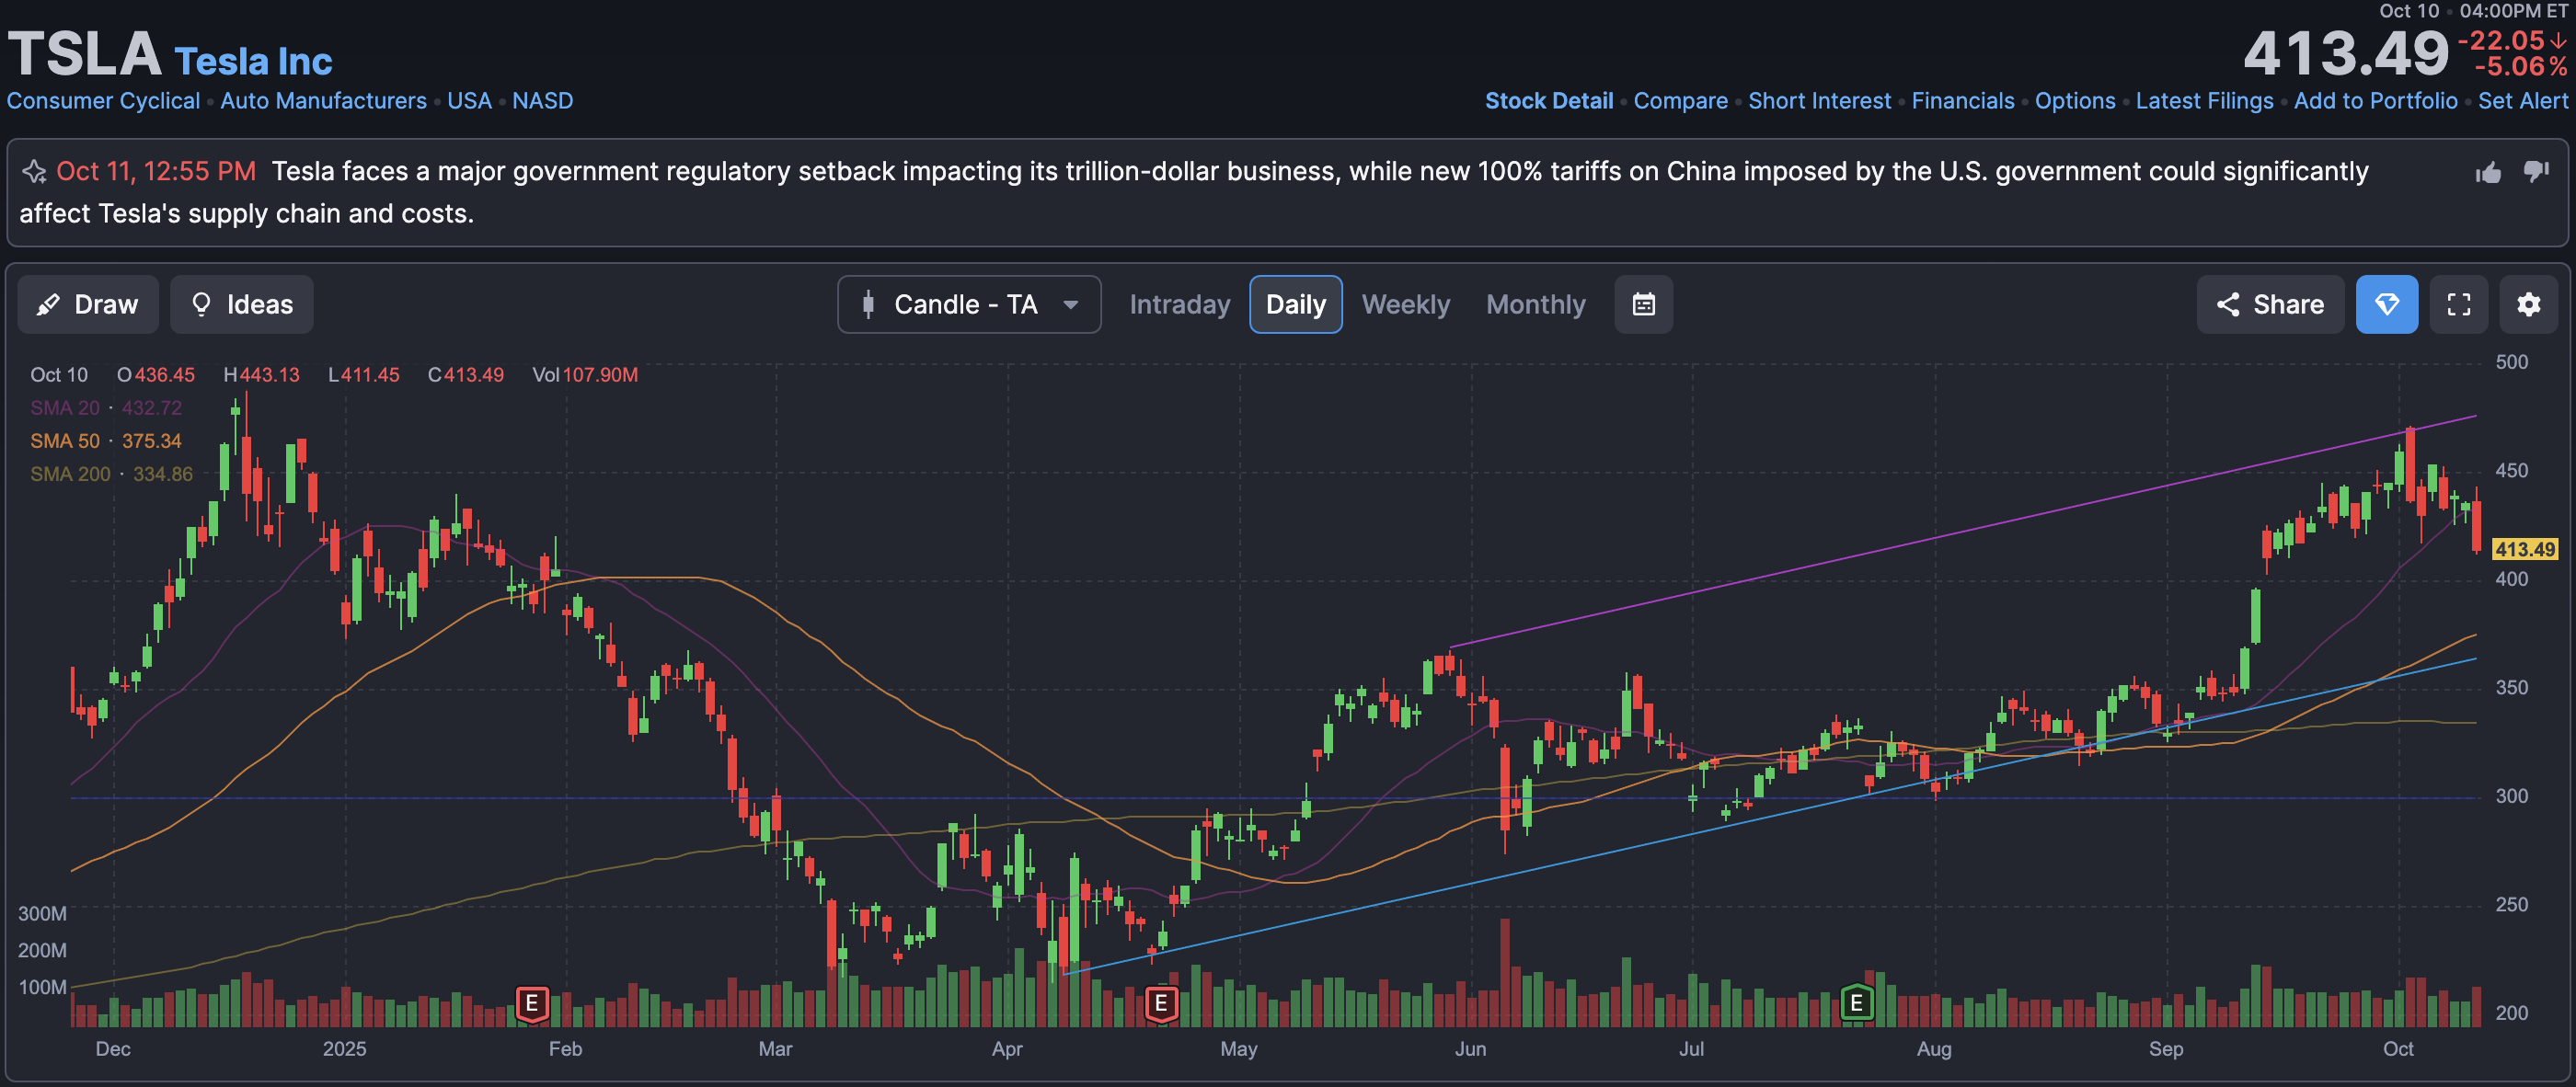Toggle SMA 50 indicator label

coord(64,441)
